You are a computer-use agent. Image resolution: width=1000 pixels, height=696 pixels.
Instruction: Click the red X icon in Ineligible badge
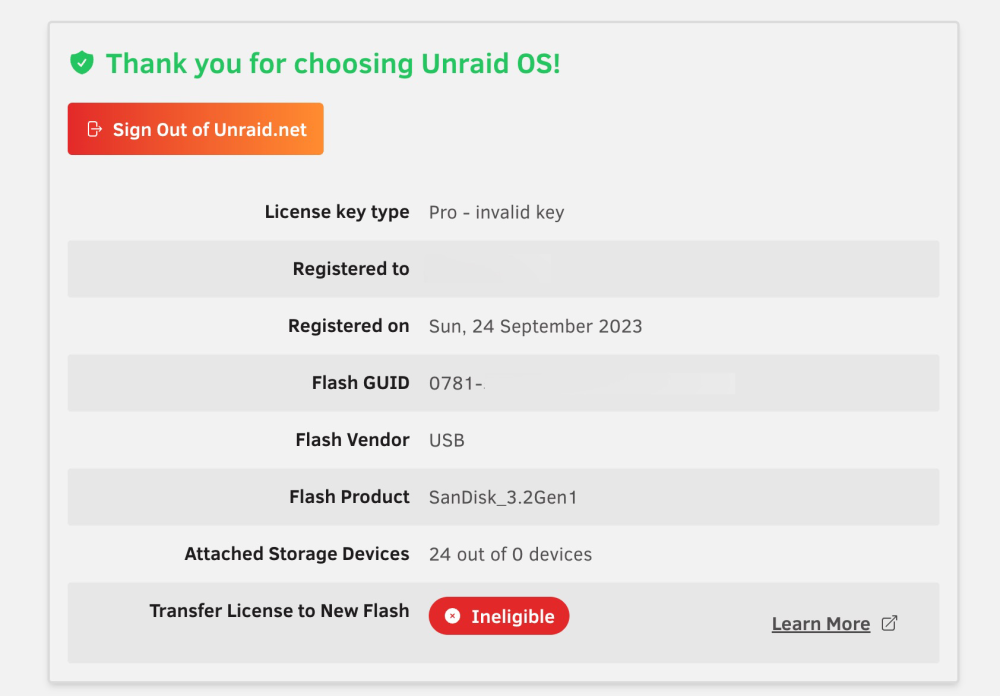pos(453,616)
